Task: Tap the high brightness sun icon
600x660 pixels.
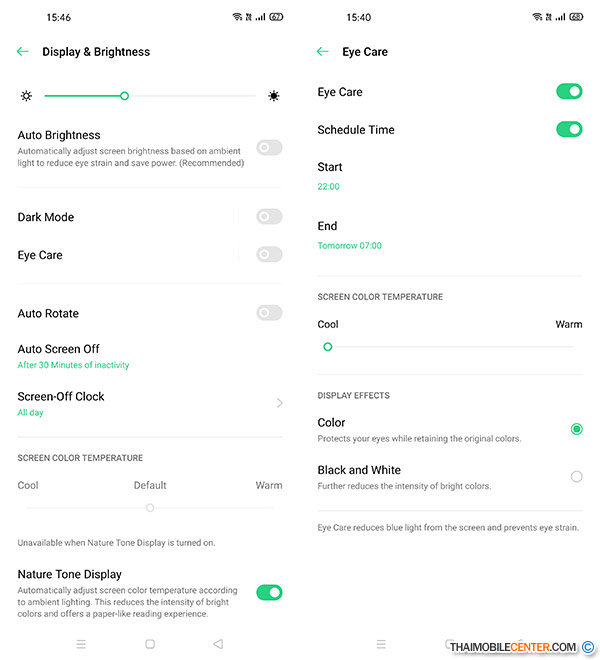Action: tap(274, 96)
